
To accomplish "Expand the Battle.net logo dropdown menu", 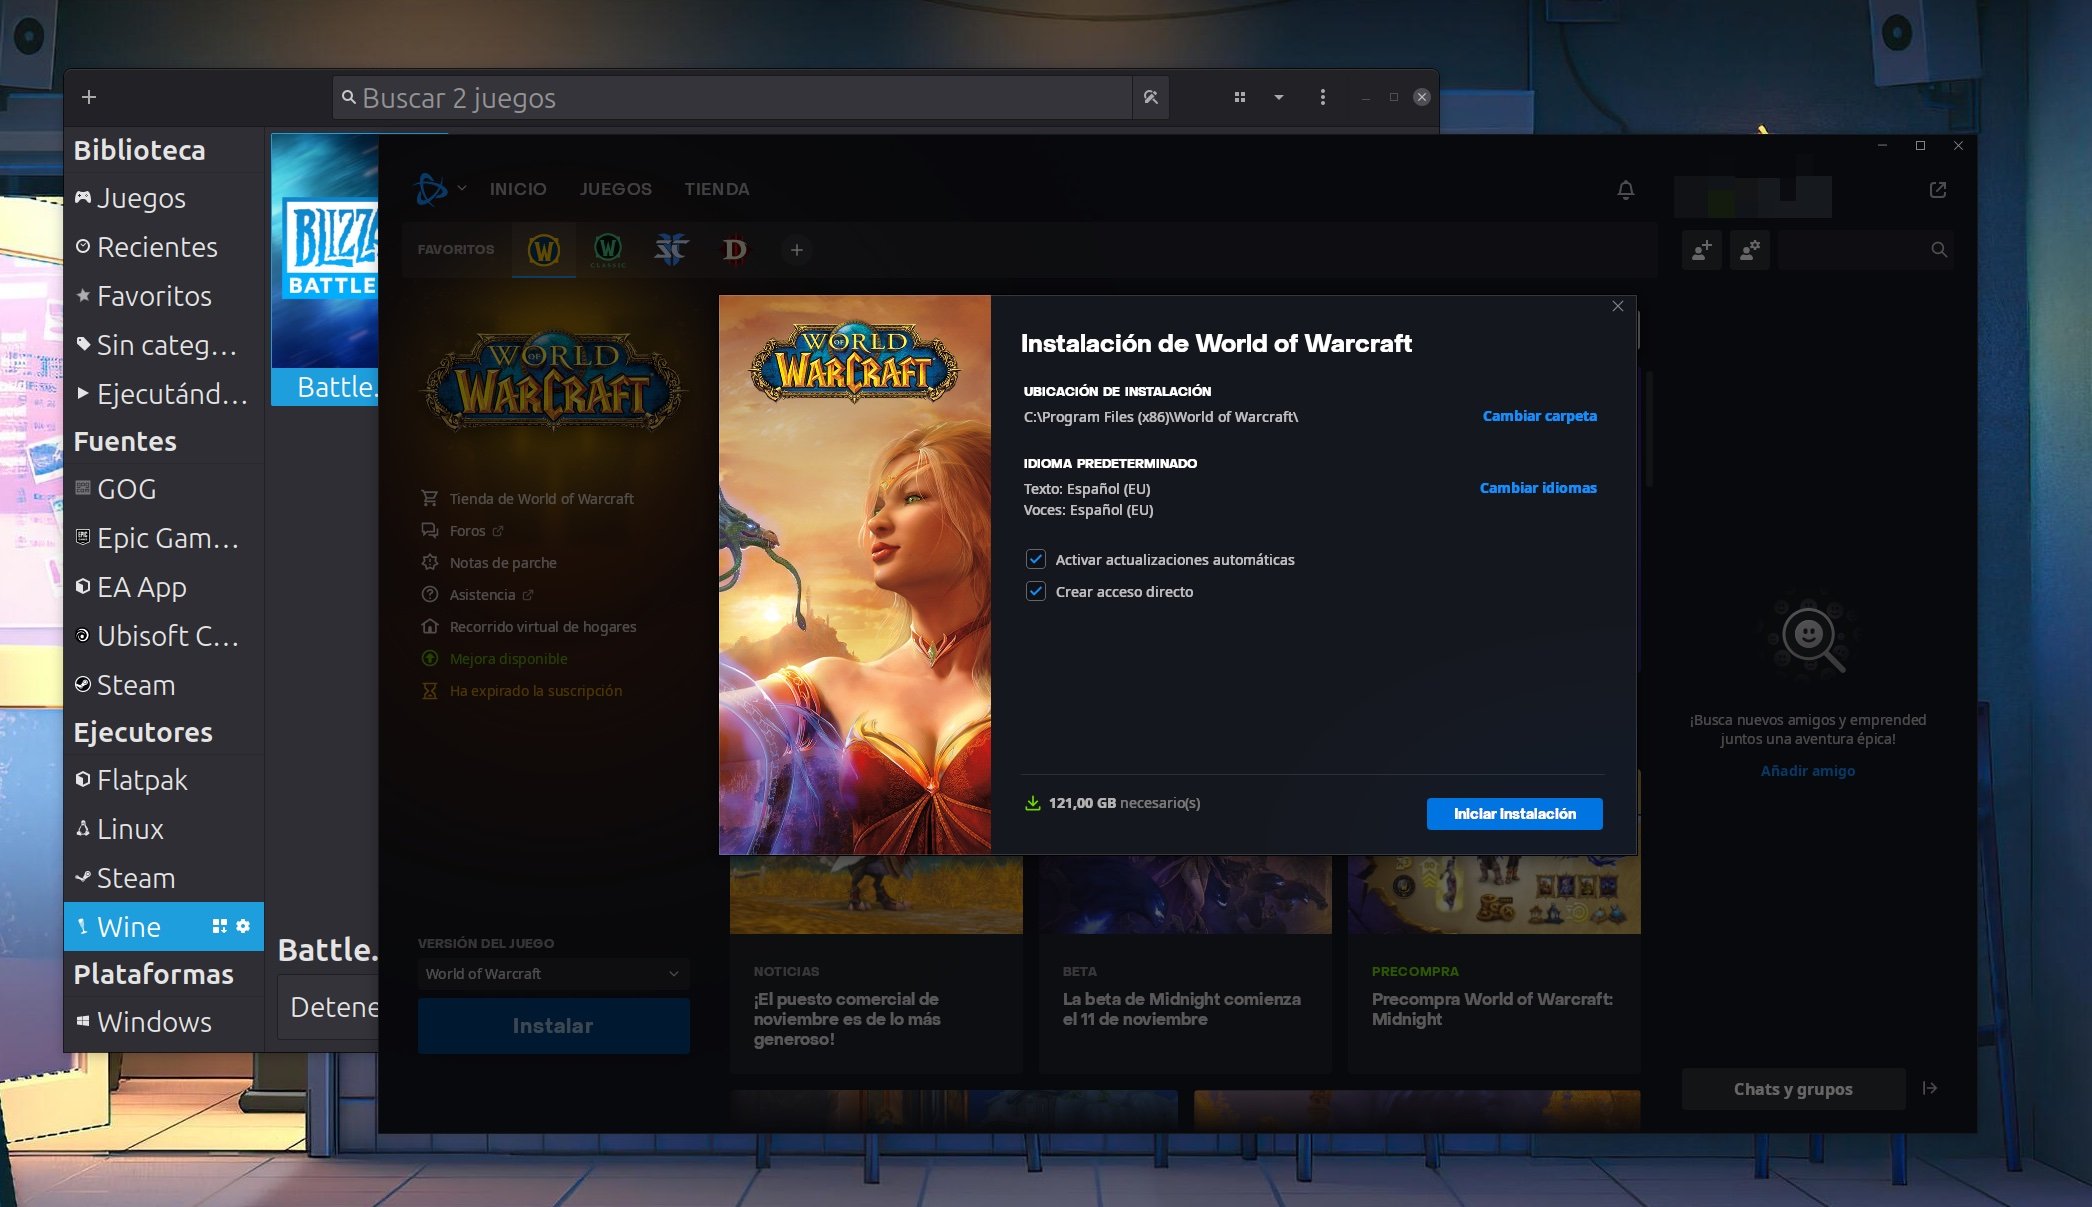I will click(461, 188).
